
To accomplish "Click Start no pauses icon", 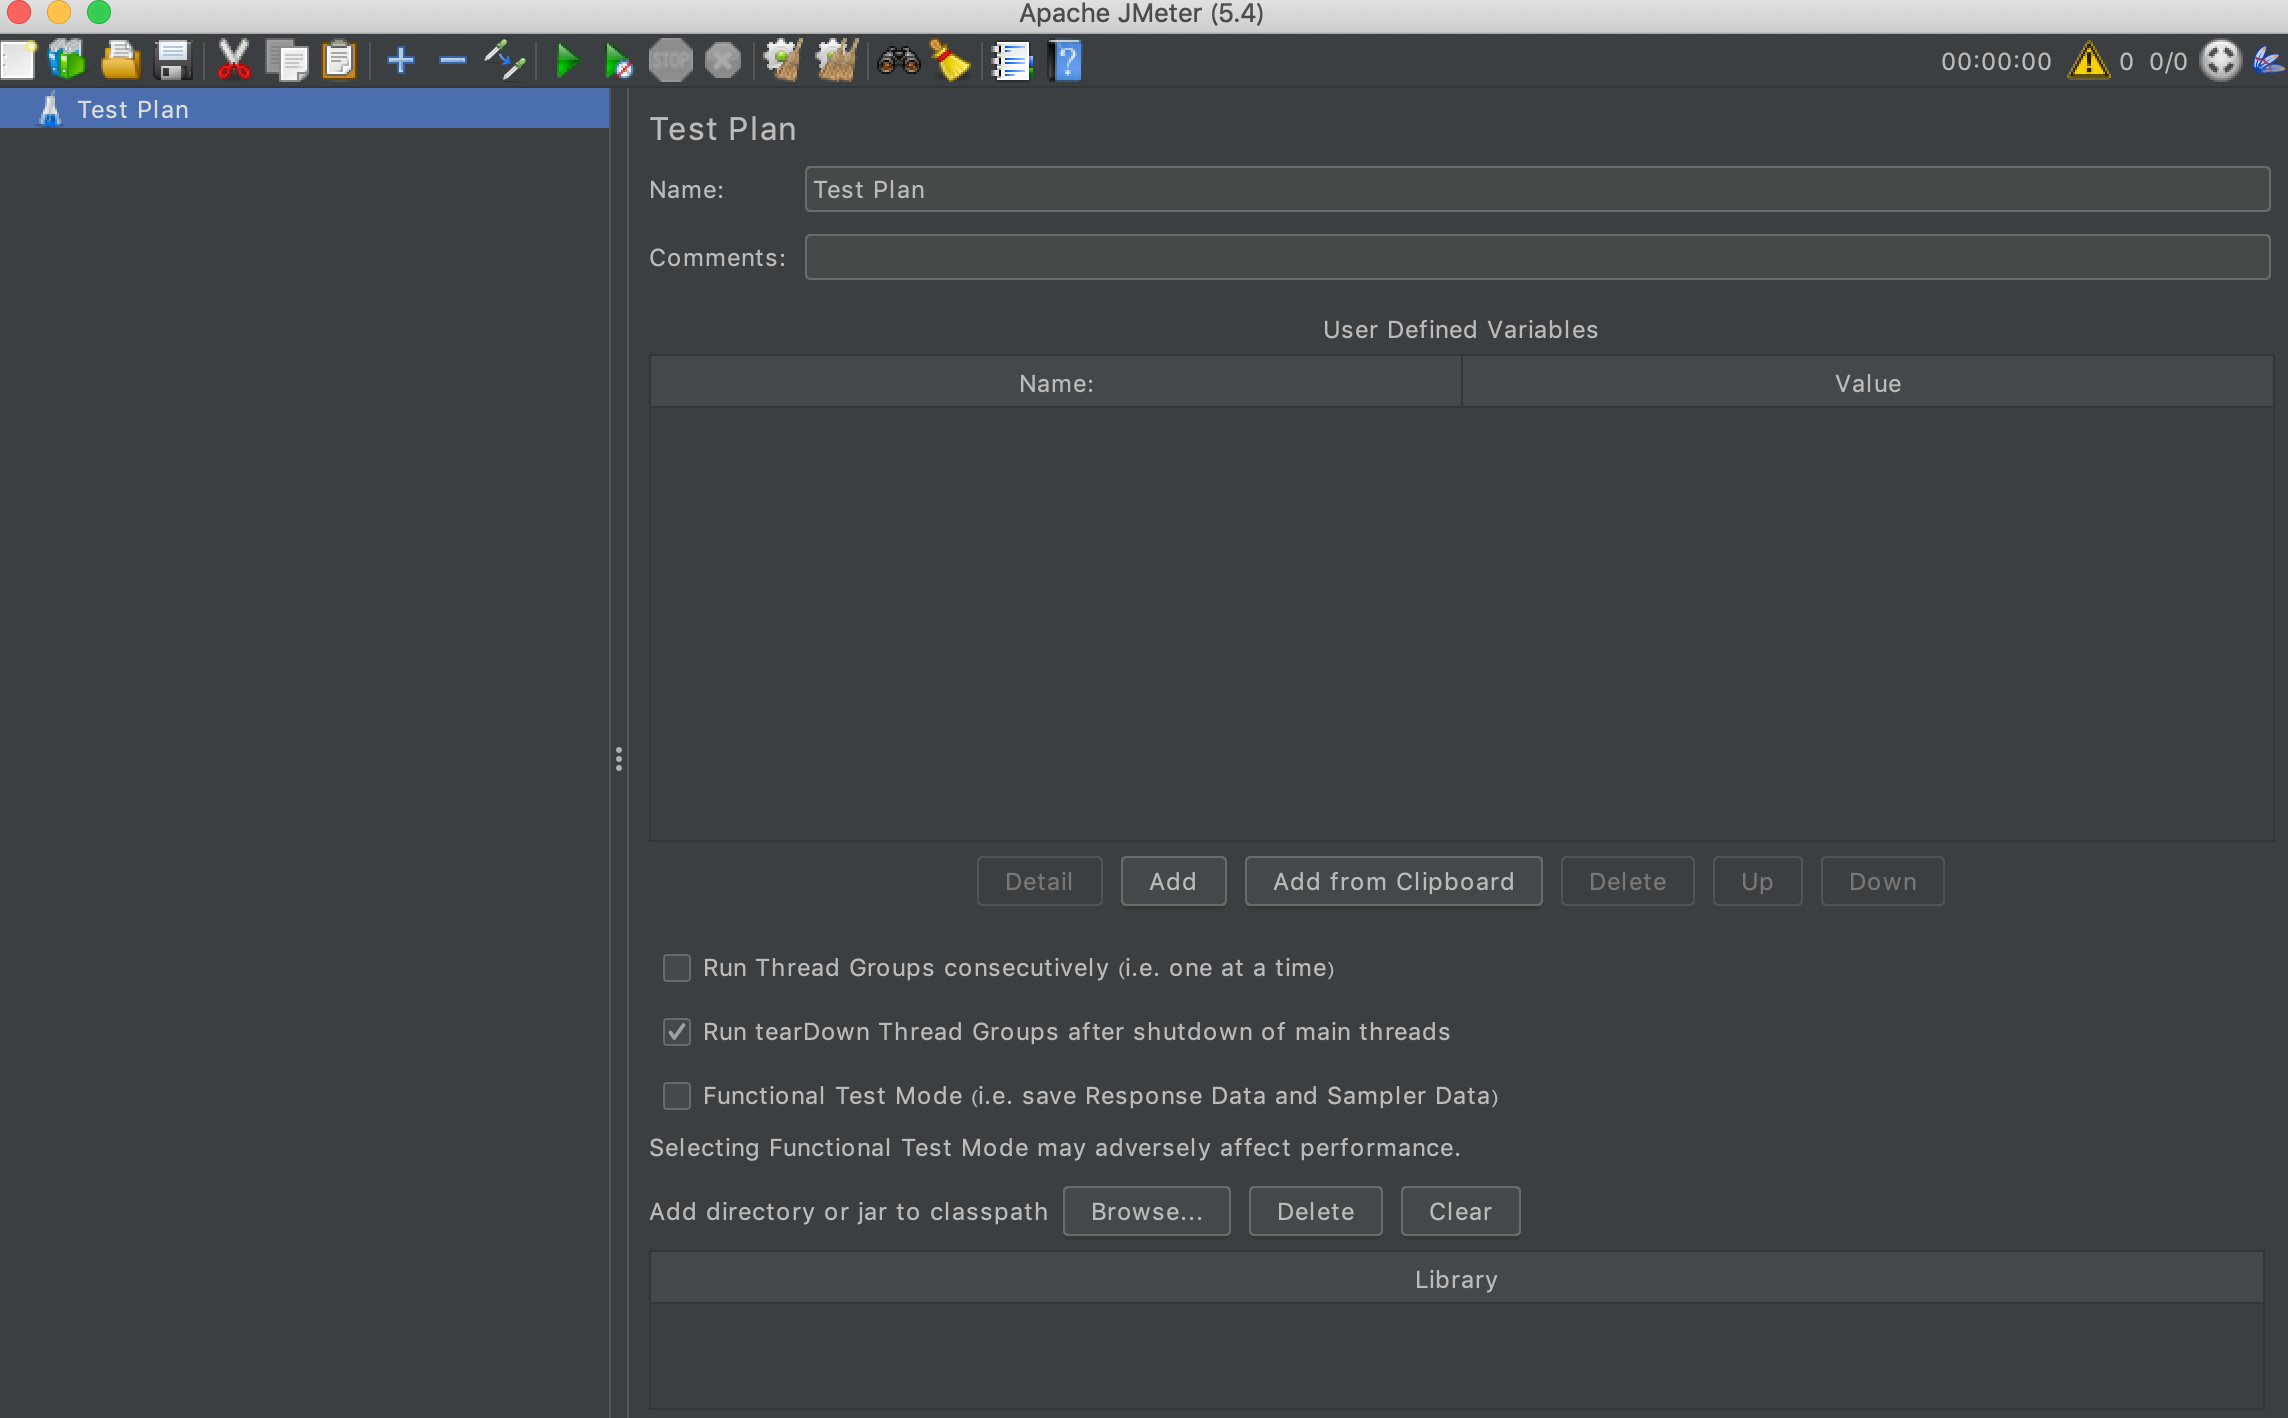I will click(x=618, y=60).
